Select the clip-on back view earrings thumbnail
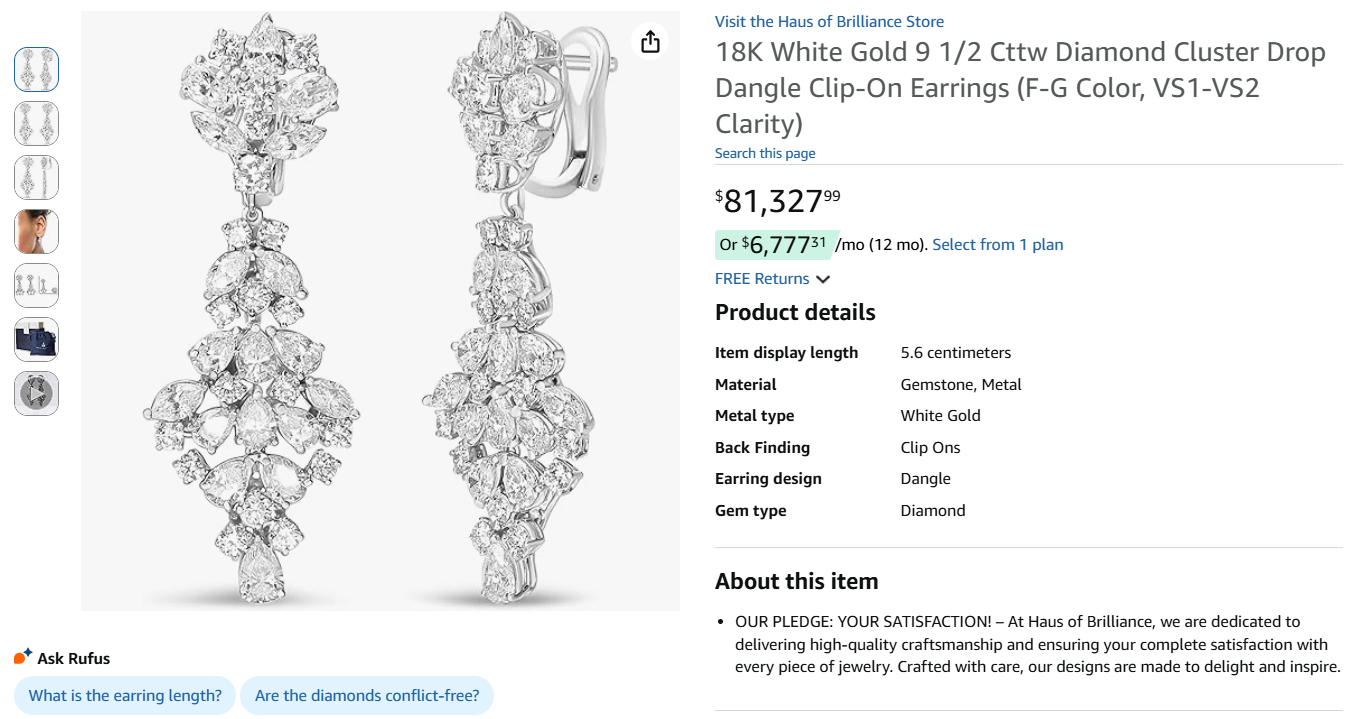This screenshot has height=719, width=1357. 36,178
